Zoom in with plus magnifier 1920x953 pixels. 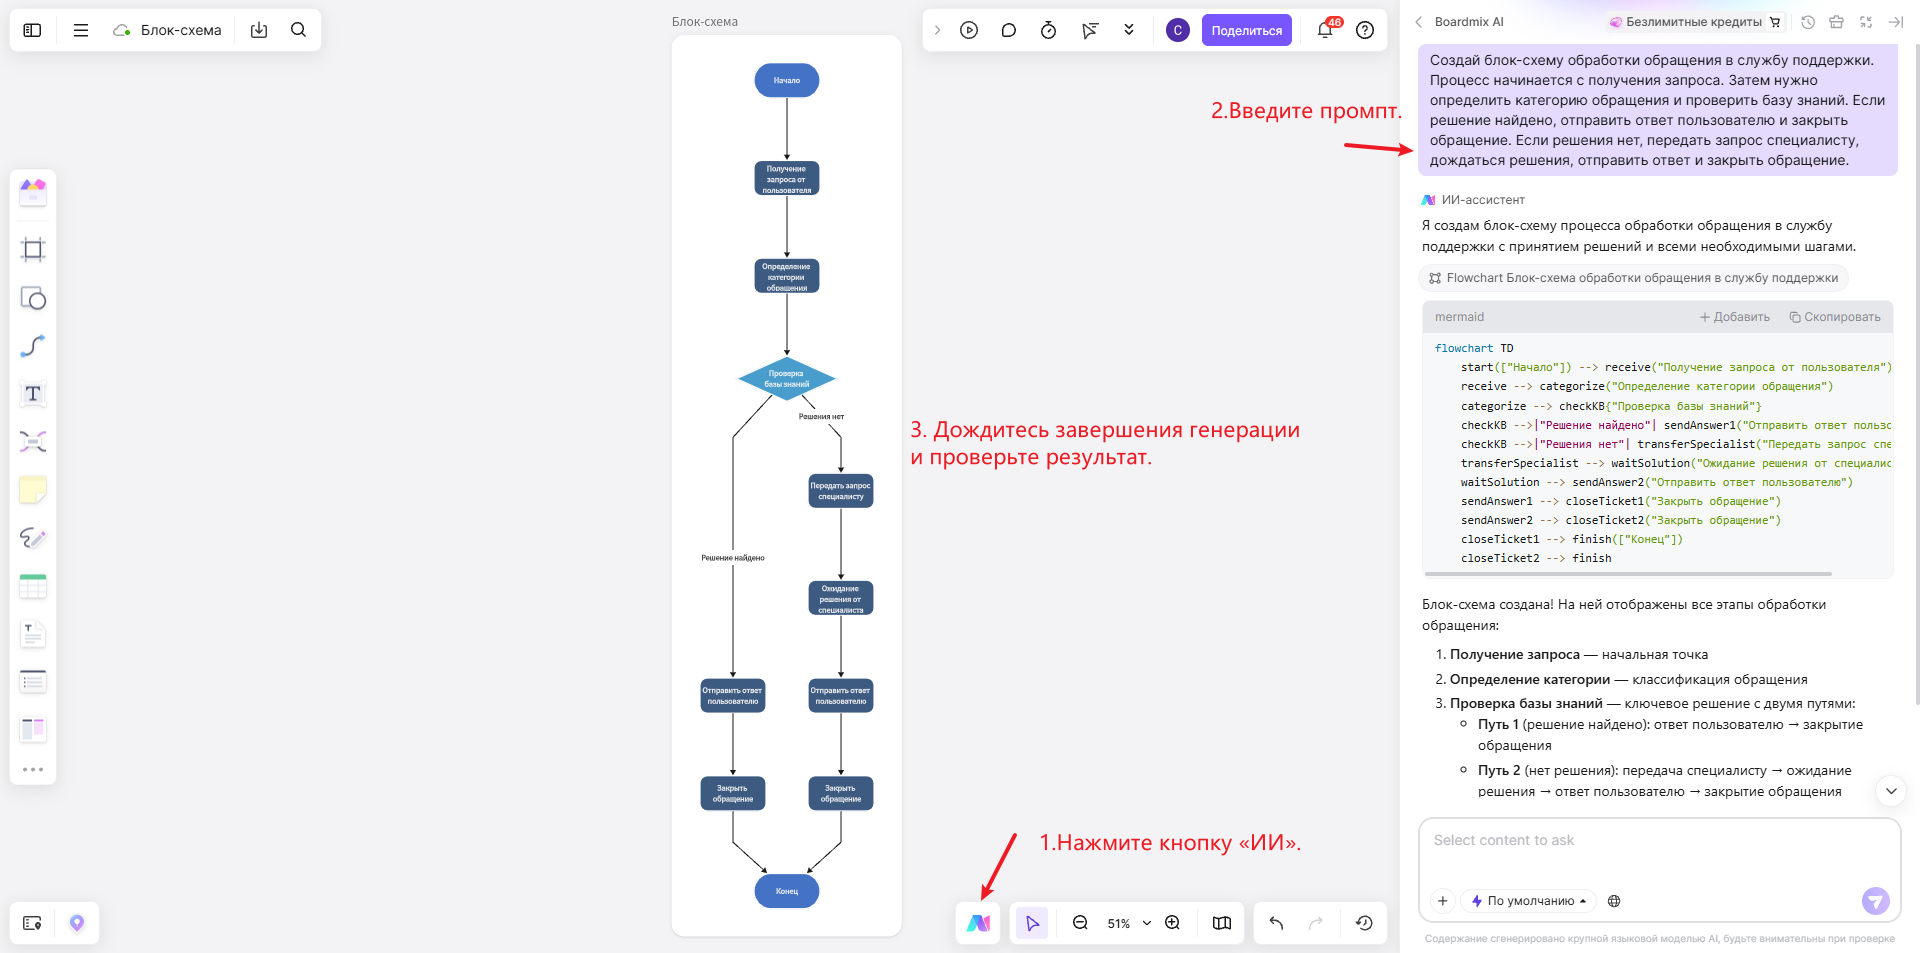(x=1173, y=923)
